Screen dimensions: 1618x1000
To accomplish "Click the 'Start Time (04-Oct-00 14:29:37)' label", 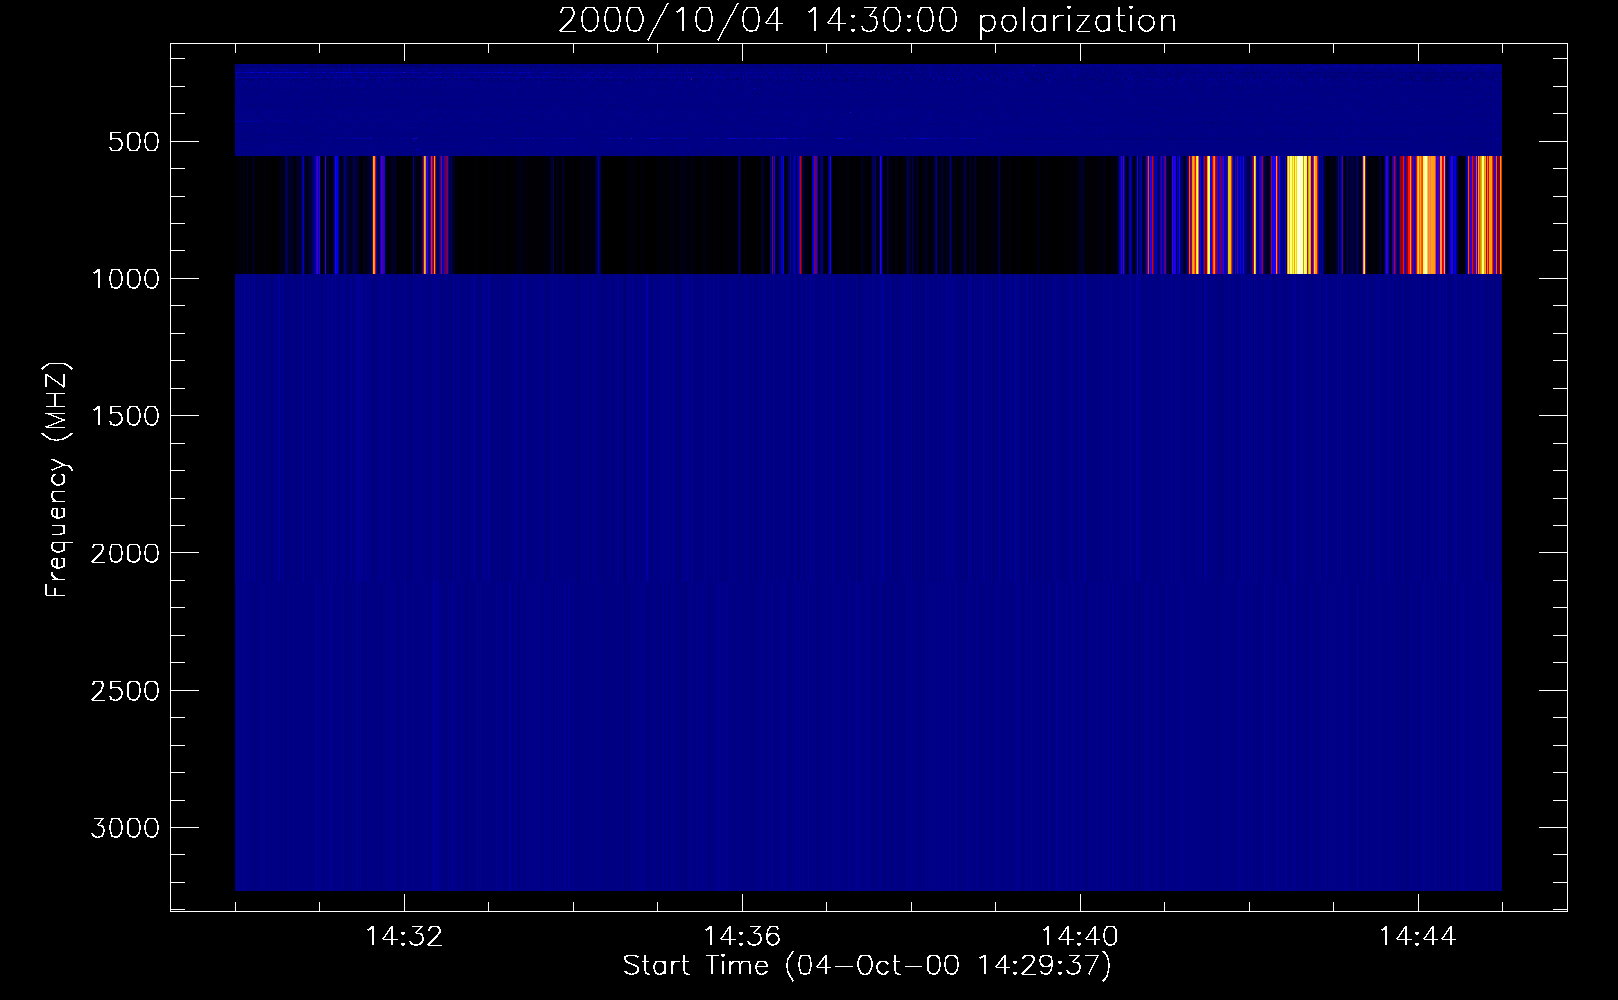I will pos(867,966).
